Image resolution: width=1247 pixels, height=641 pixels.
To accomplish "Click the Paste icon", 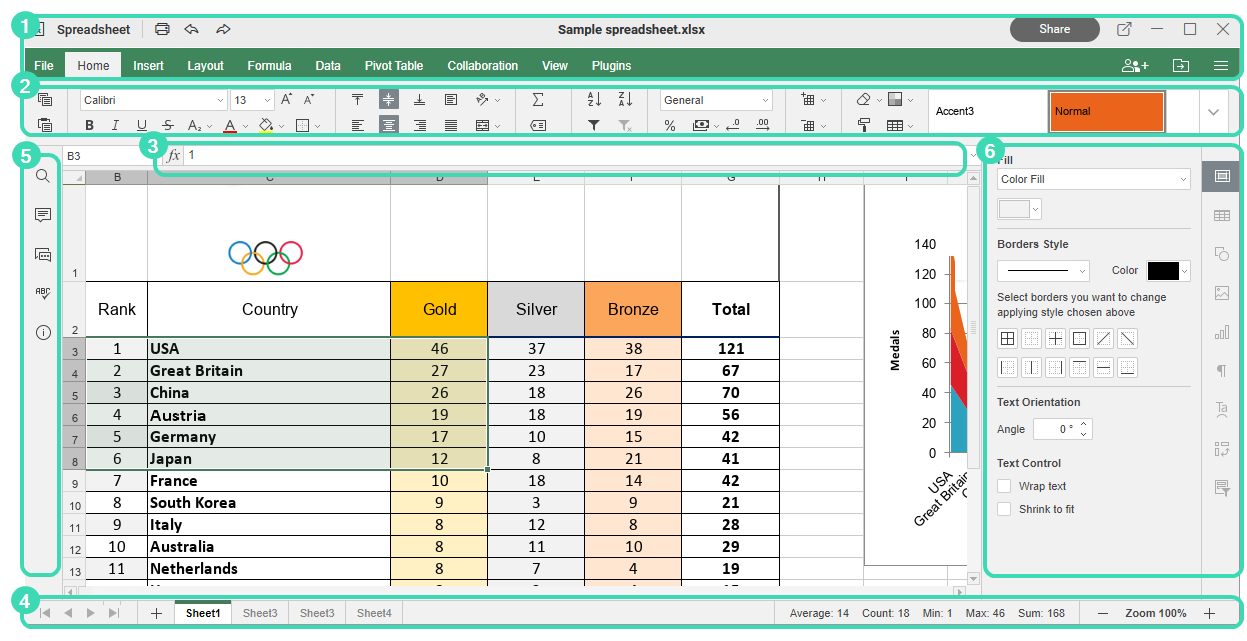I will tap(44, 125).
